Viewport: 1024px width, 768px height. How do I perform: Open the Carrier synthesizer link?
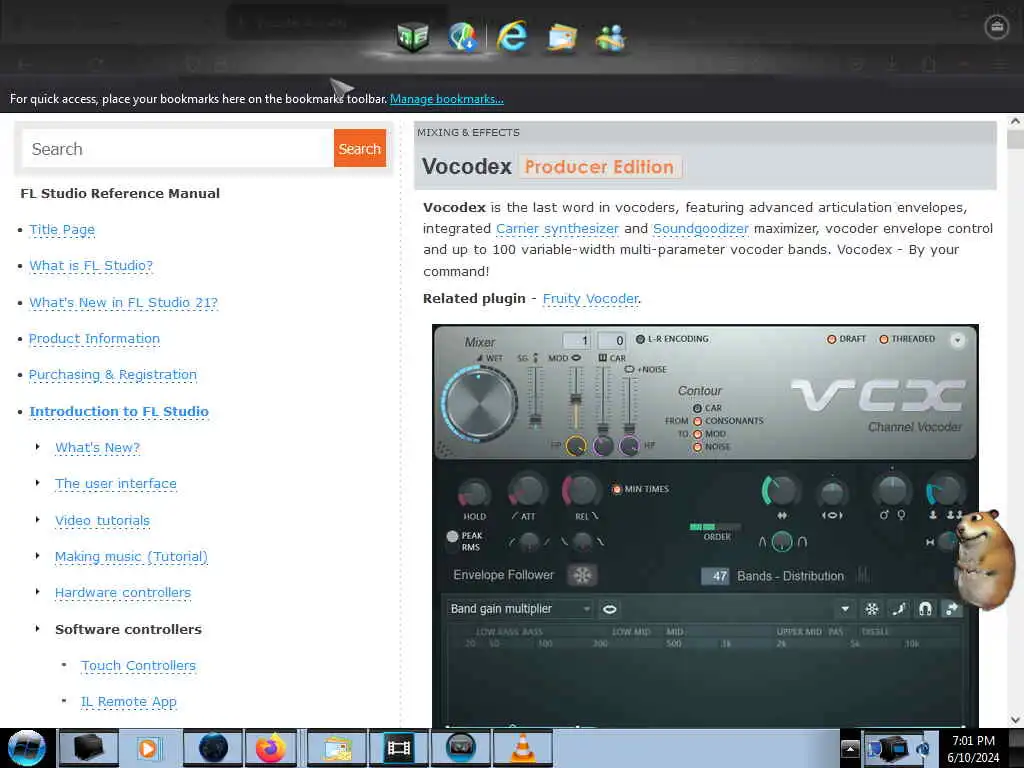pyautogui.click(x=557, y=229)
